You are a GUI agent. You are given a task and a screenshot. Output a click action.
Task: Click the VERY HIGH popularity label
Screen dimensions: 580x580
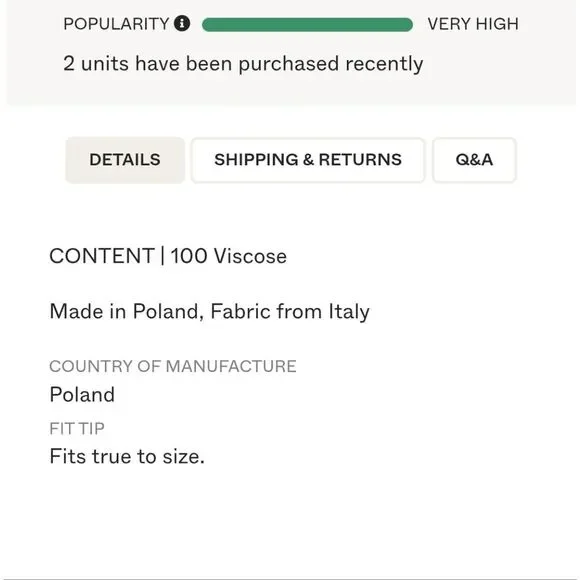click(473, 24)
